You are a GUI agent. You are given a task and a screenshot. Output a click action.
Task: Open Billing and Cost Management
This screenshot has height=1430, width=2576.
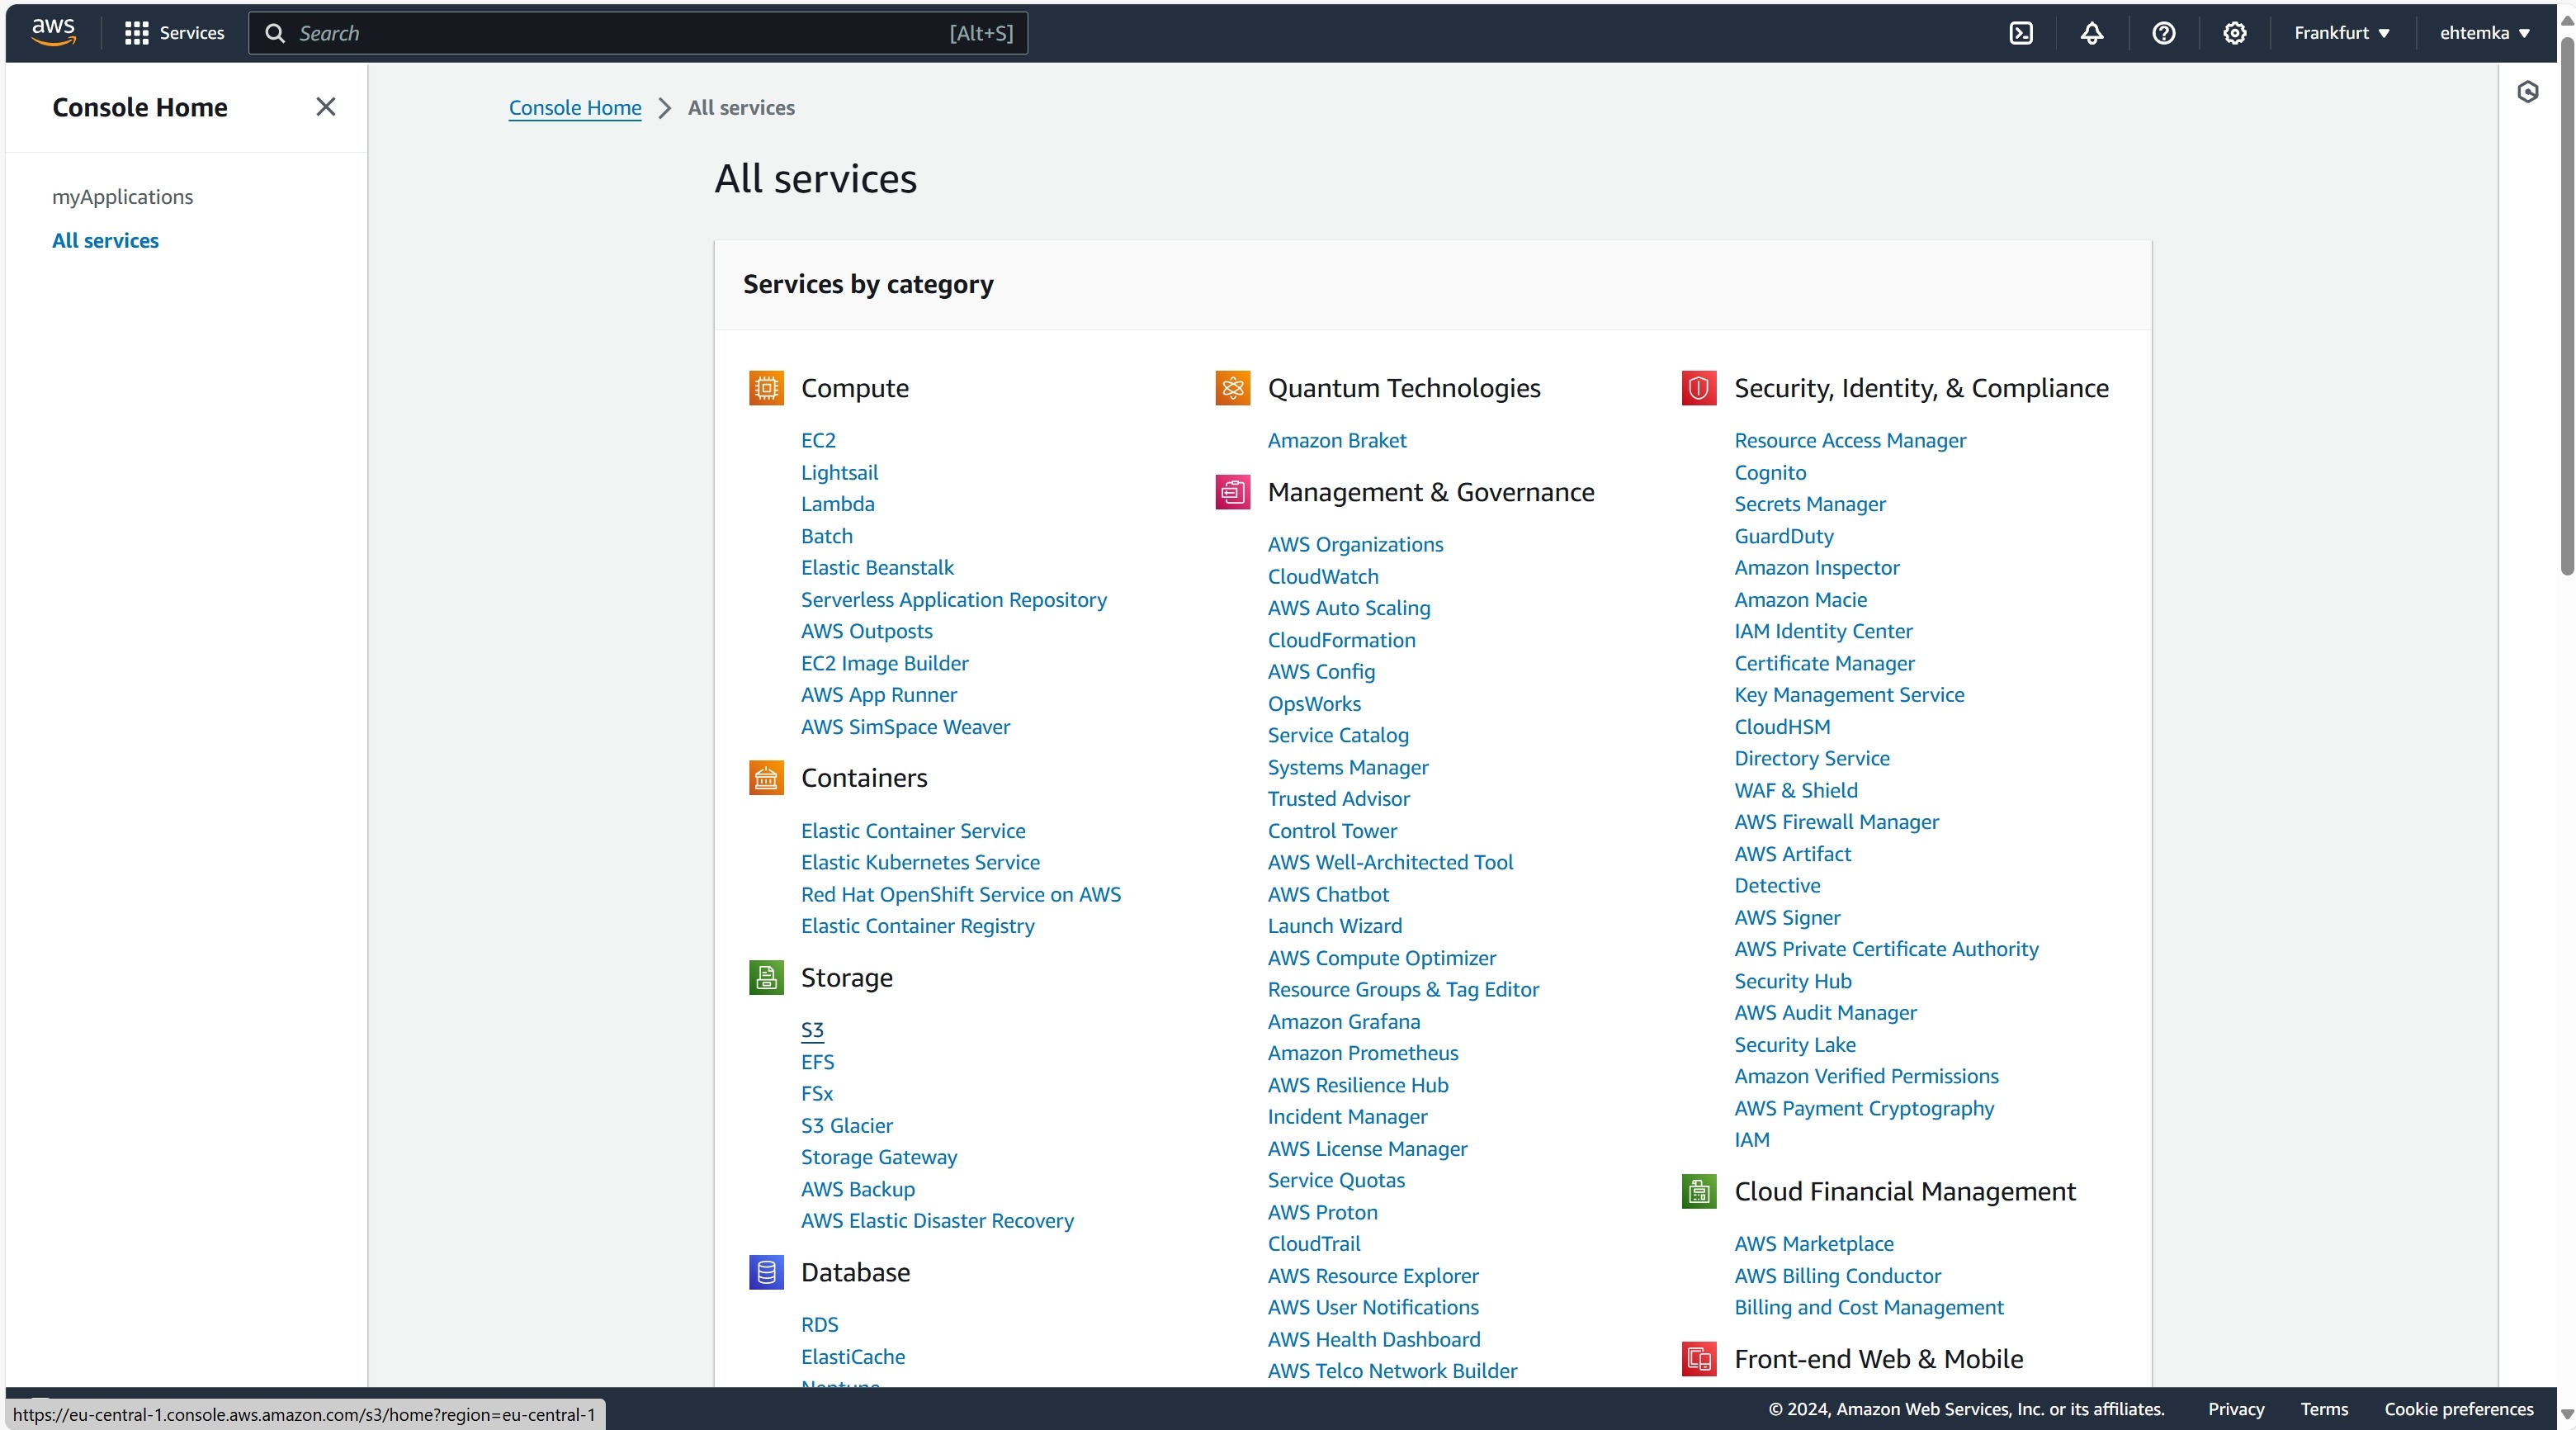1869,1307
